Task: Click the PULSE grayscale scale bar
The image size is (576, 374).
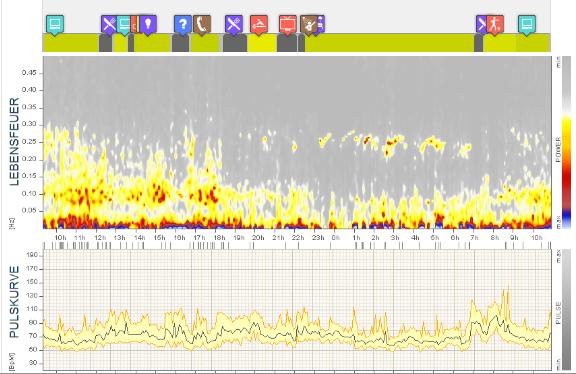Action: [566, 309]
